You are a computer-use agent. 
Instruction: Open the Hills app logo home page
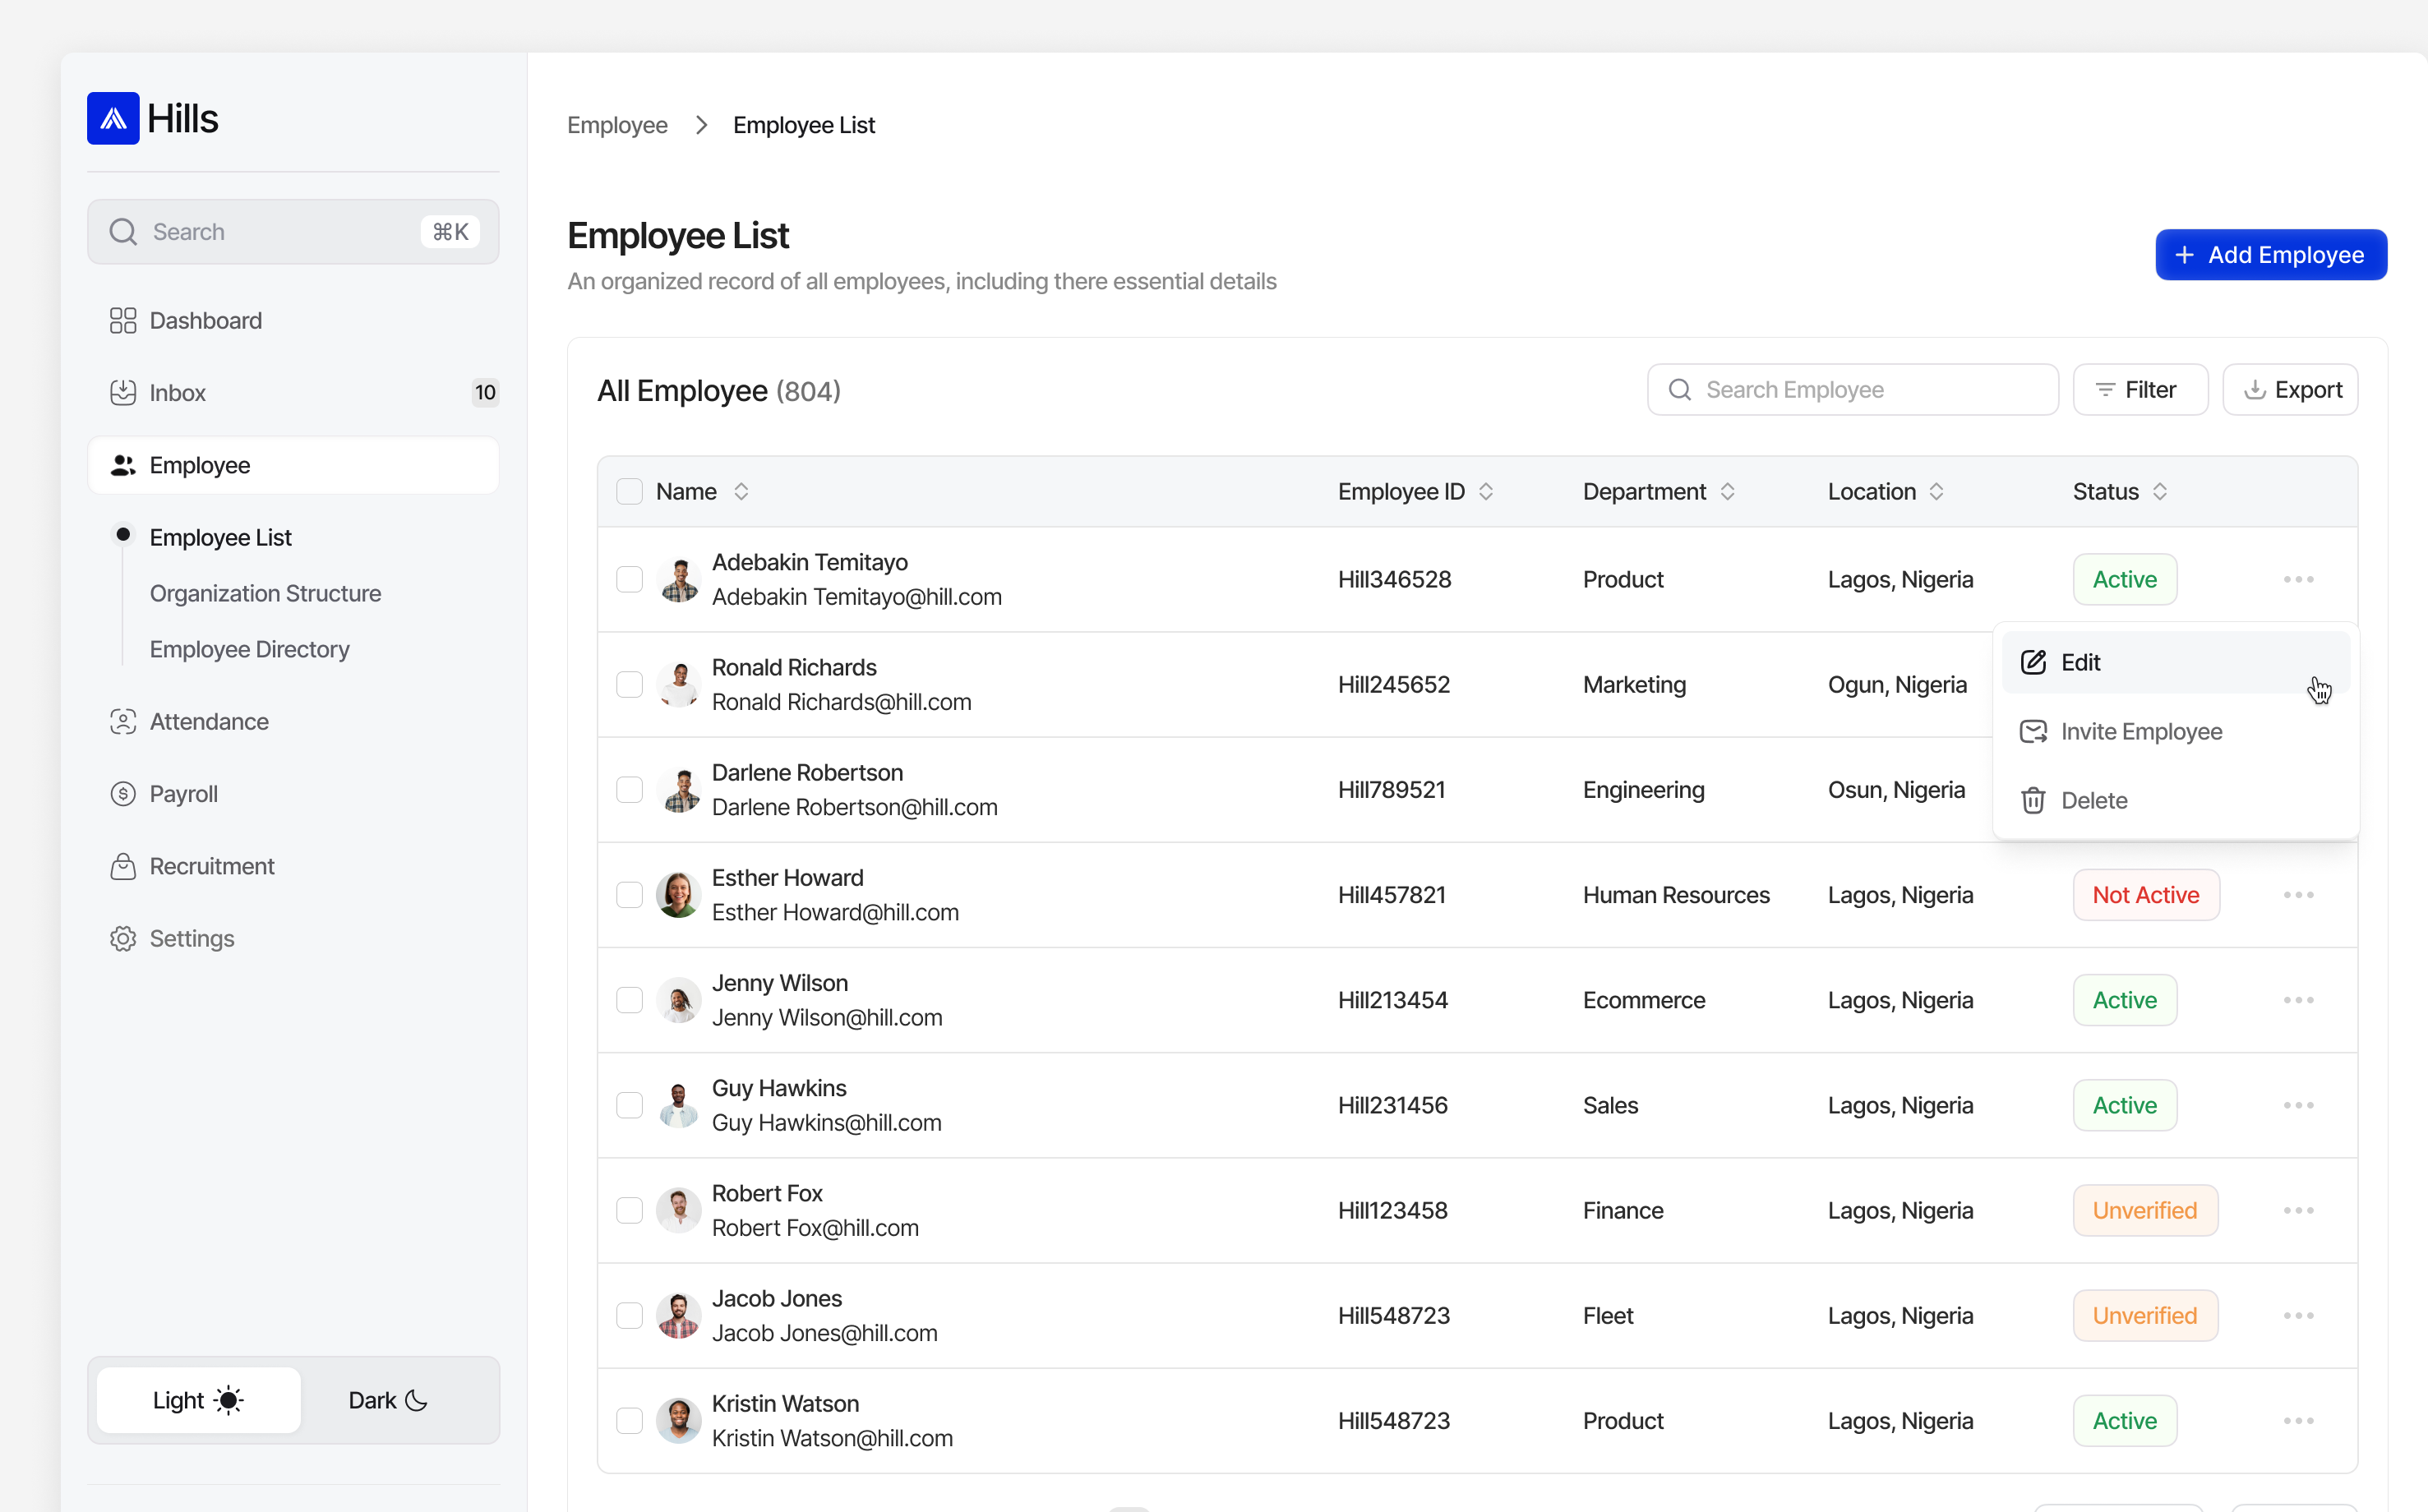(112, 118)
